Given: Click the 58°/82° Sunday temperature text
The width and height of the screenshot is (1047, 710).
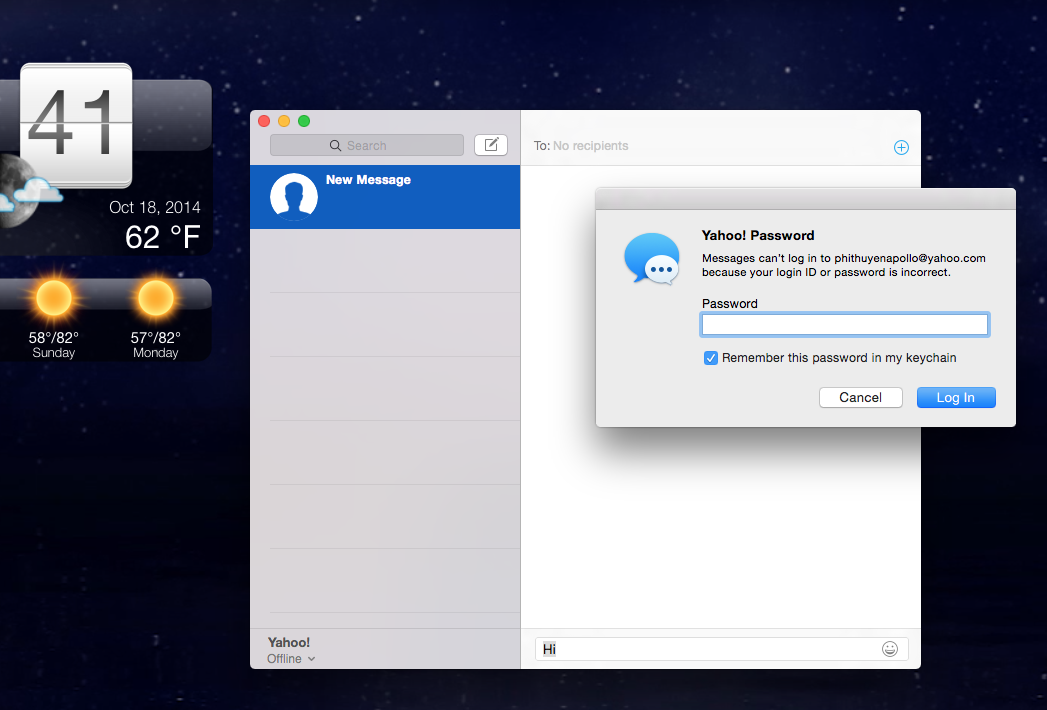Looking at the screenshot, I should 53,338.
